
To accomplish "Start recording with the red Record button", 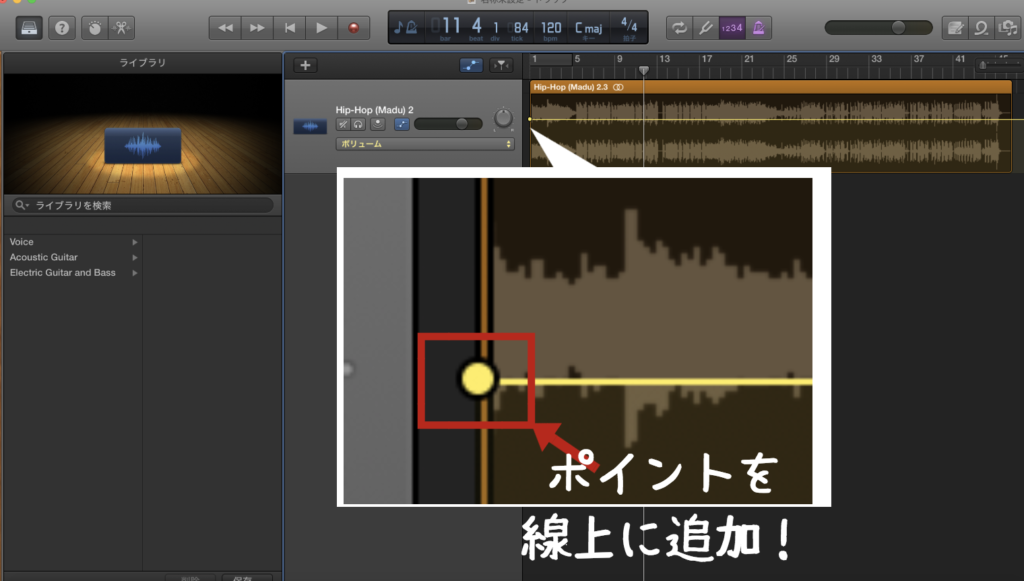I will point(353,28).
